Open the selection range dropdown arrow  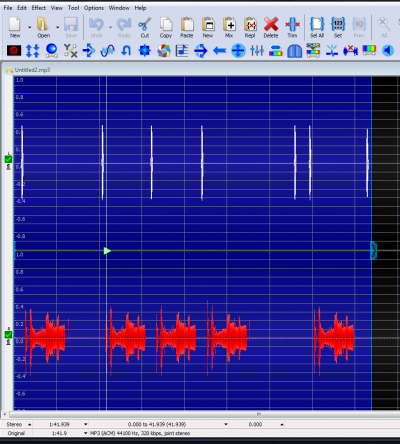(226, 424)
